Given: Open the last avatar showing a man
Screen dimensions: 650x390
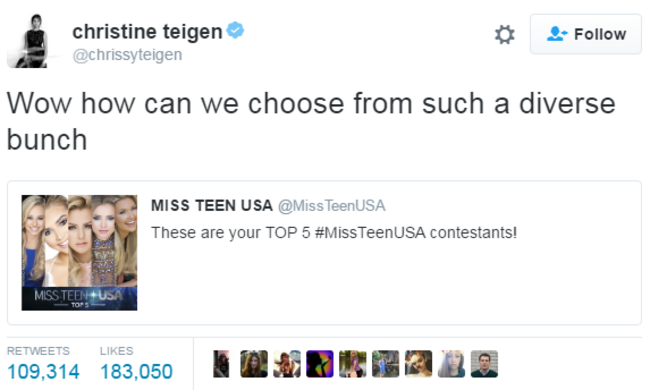Looking at the screenshot, I should [484, 364].
